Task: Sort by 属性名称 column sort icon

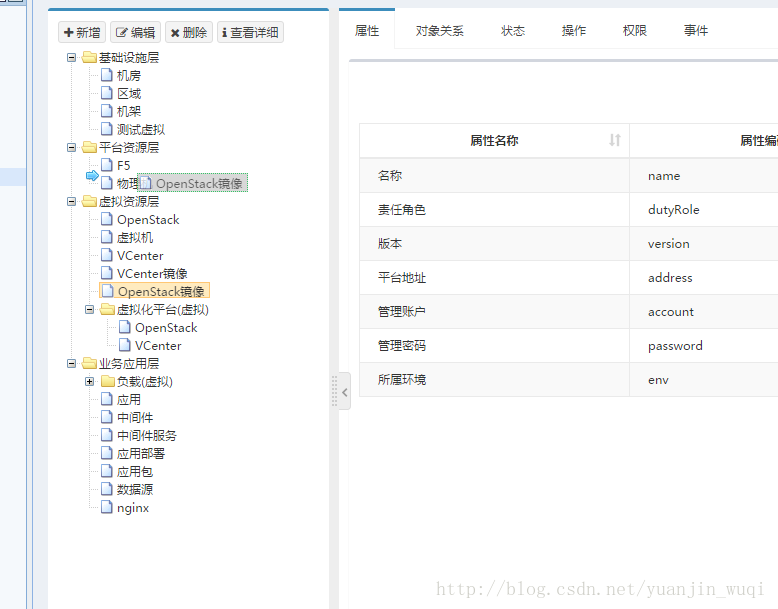Action: [x=615, y=140]
